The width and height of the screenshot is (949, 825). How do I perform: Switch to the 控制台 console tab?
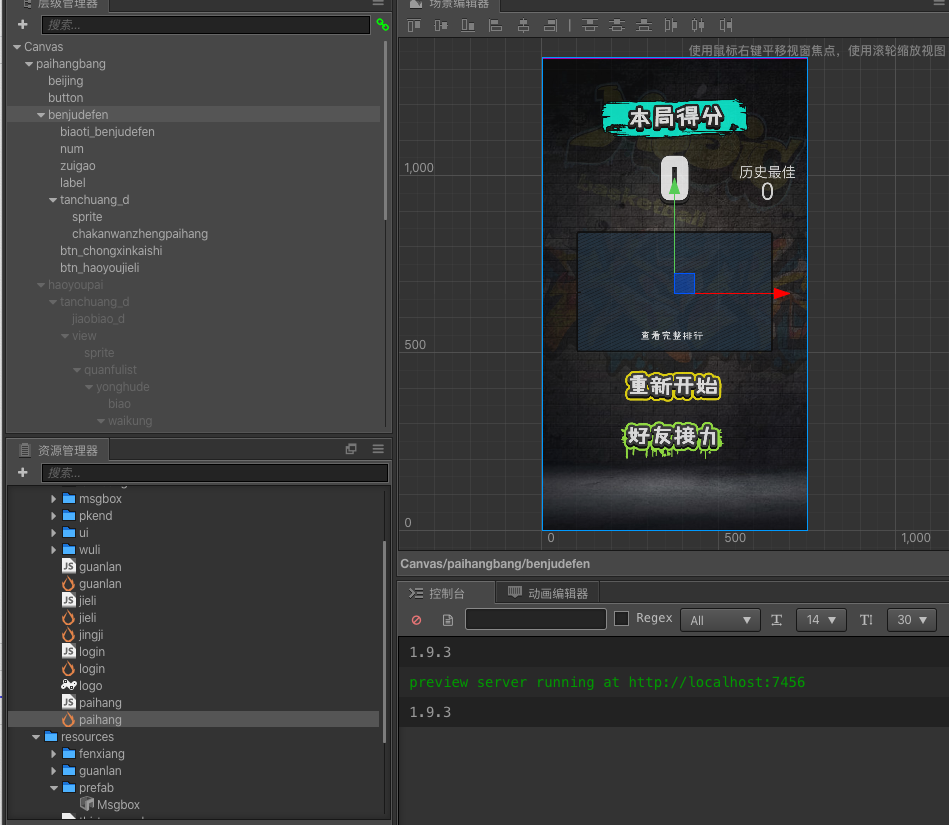pyautogui.click(x=445, y=593)
